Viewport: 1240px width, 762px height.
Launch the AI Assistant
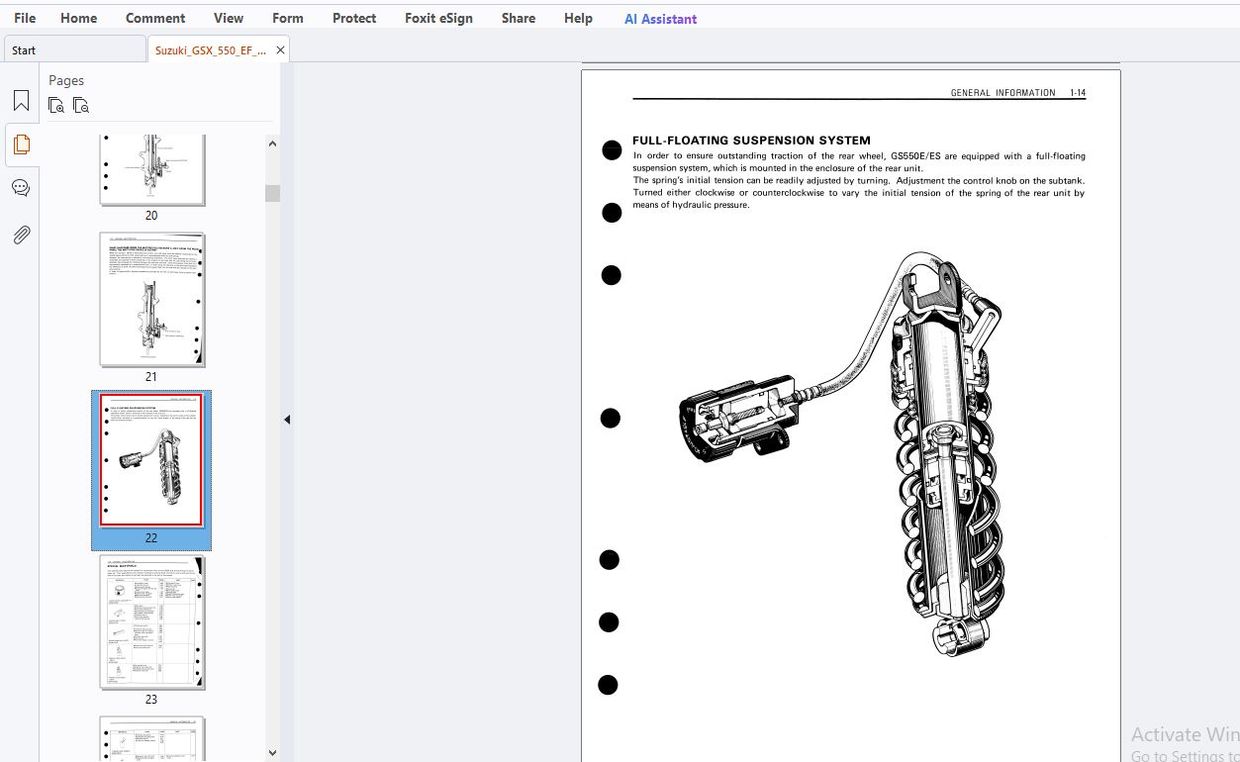point(660,18)
